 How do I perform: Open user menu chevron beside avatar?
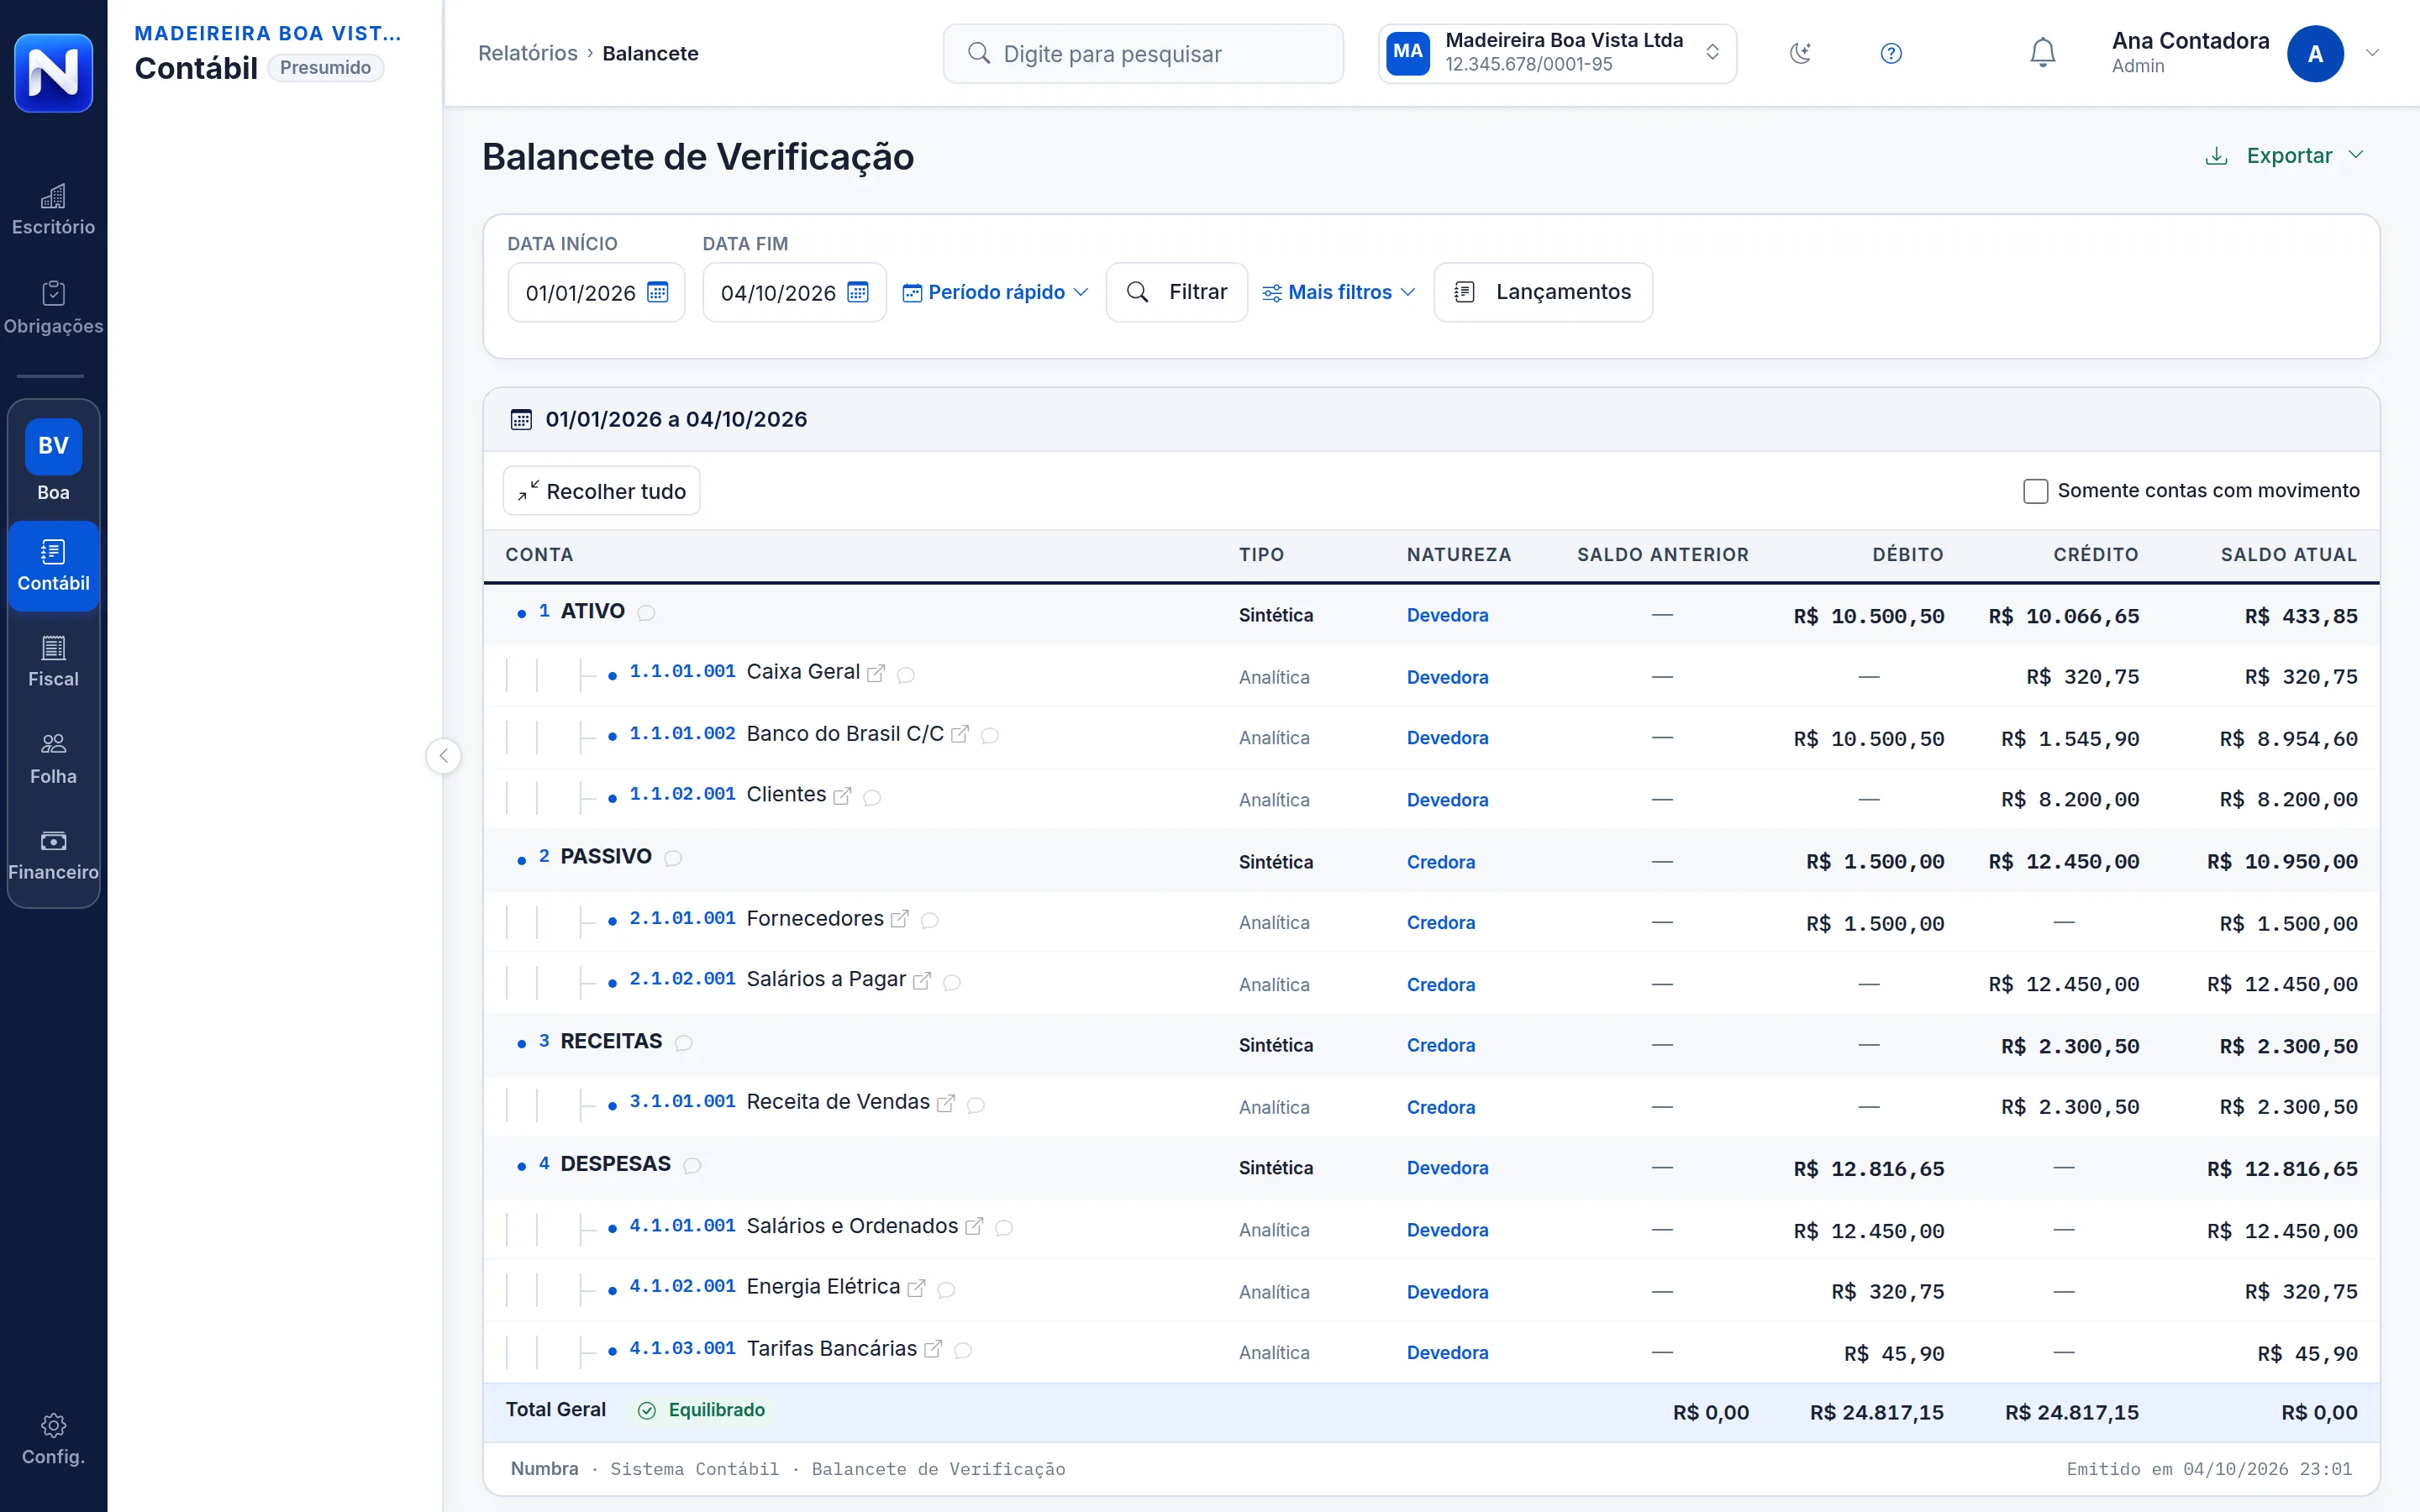pos(2373,53)
